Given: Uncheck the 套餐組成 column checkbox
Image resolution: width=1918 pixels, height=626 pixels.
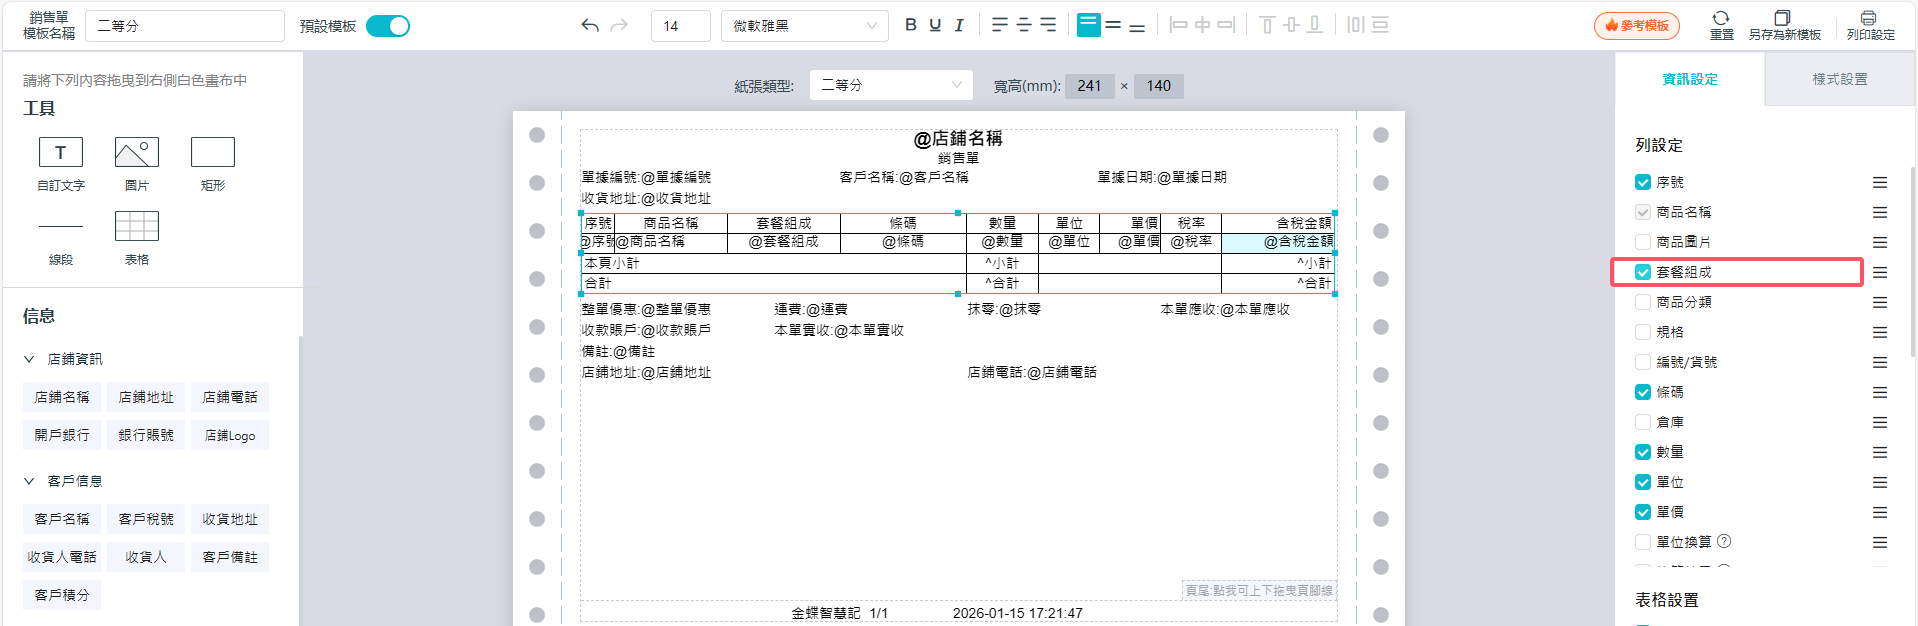Looking at the screenshot, I should [1643, 272].
